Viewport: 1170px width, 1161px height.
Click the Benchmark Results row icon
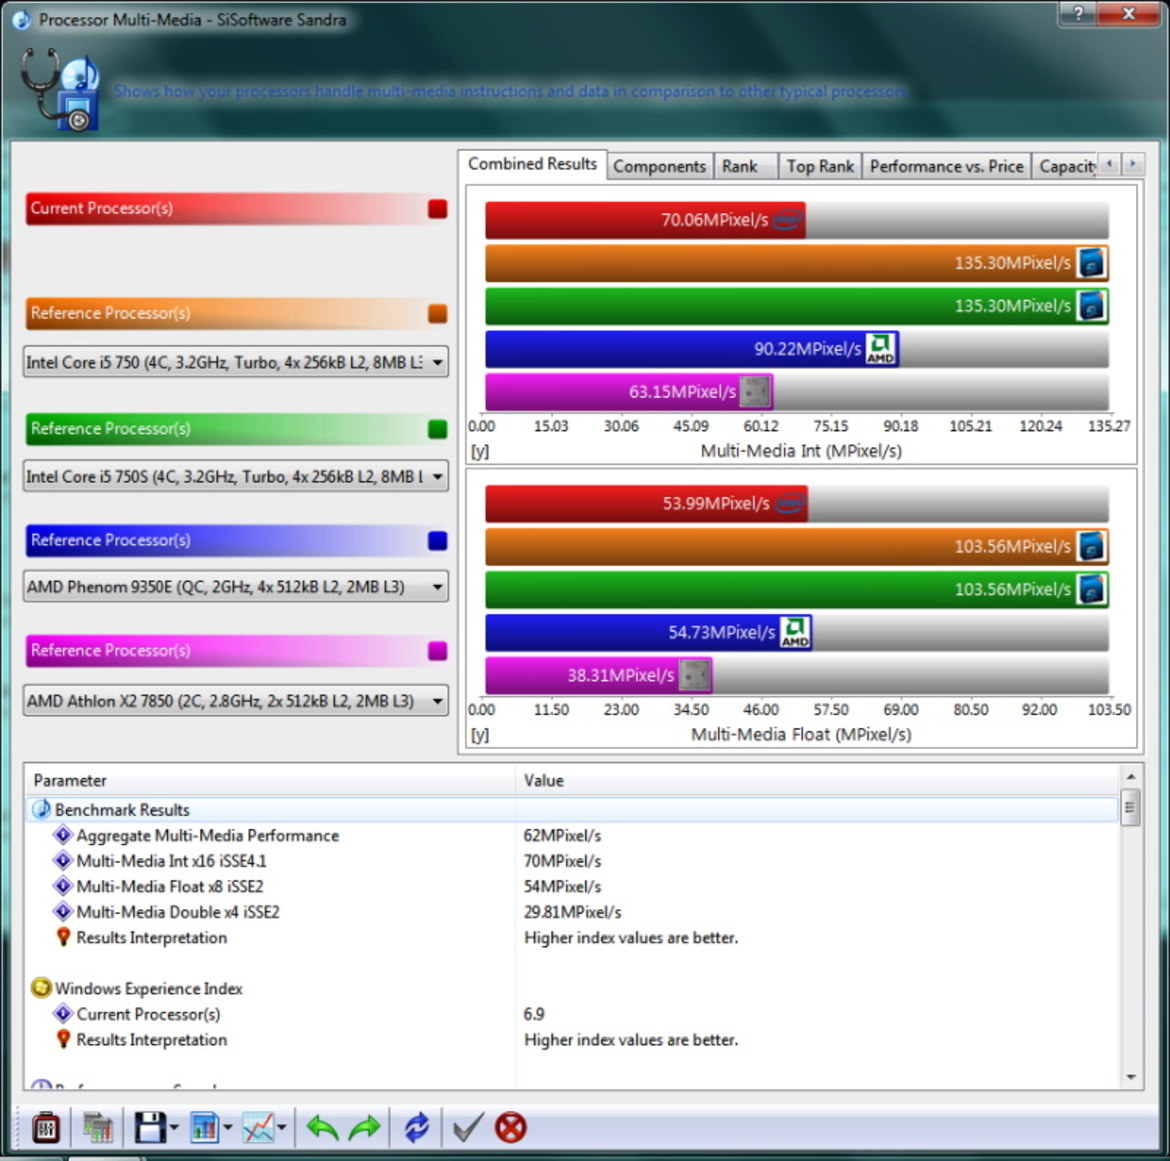click(42, 809)
